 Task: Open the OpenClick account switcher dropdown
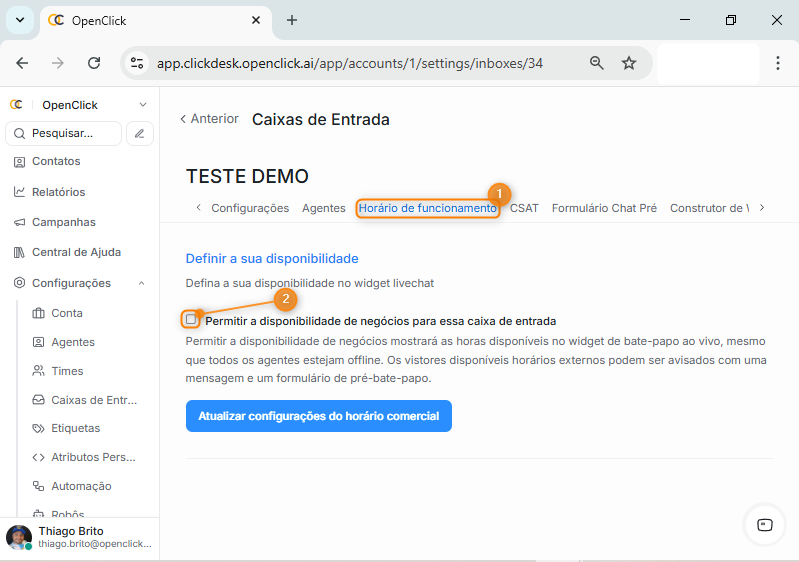tap(142, 105)
